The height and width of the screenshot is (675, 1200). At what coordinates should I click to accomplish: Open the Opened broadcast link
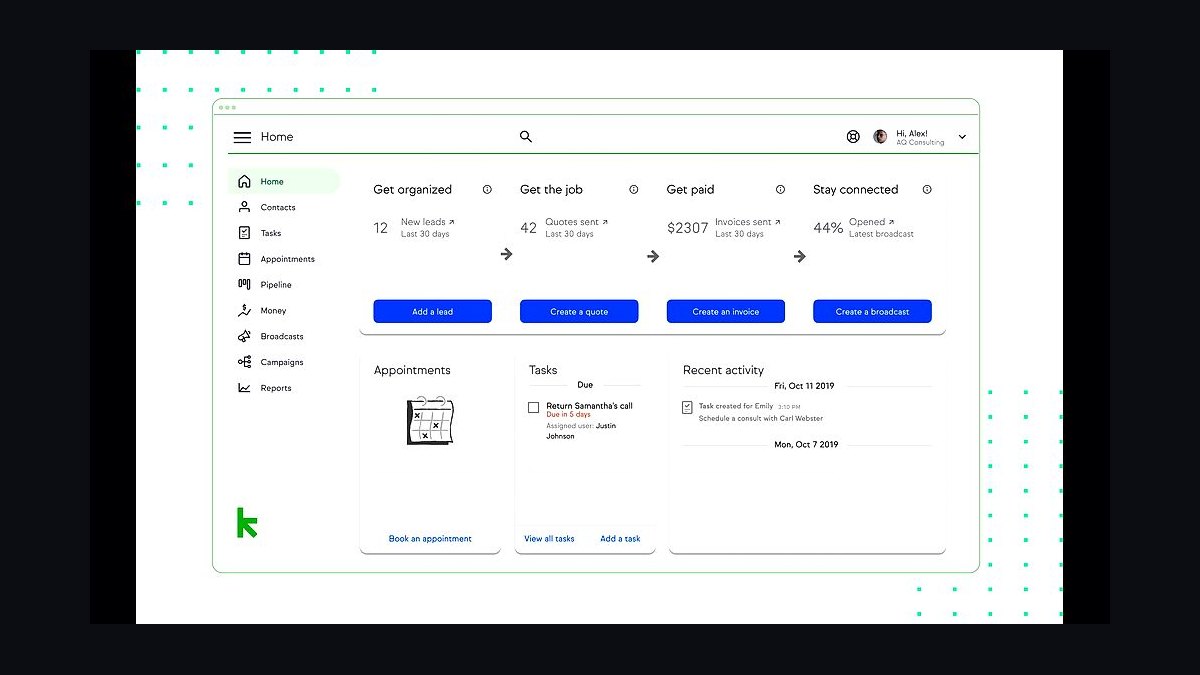pos(872,222)
